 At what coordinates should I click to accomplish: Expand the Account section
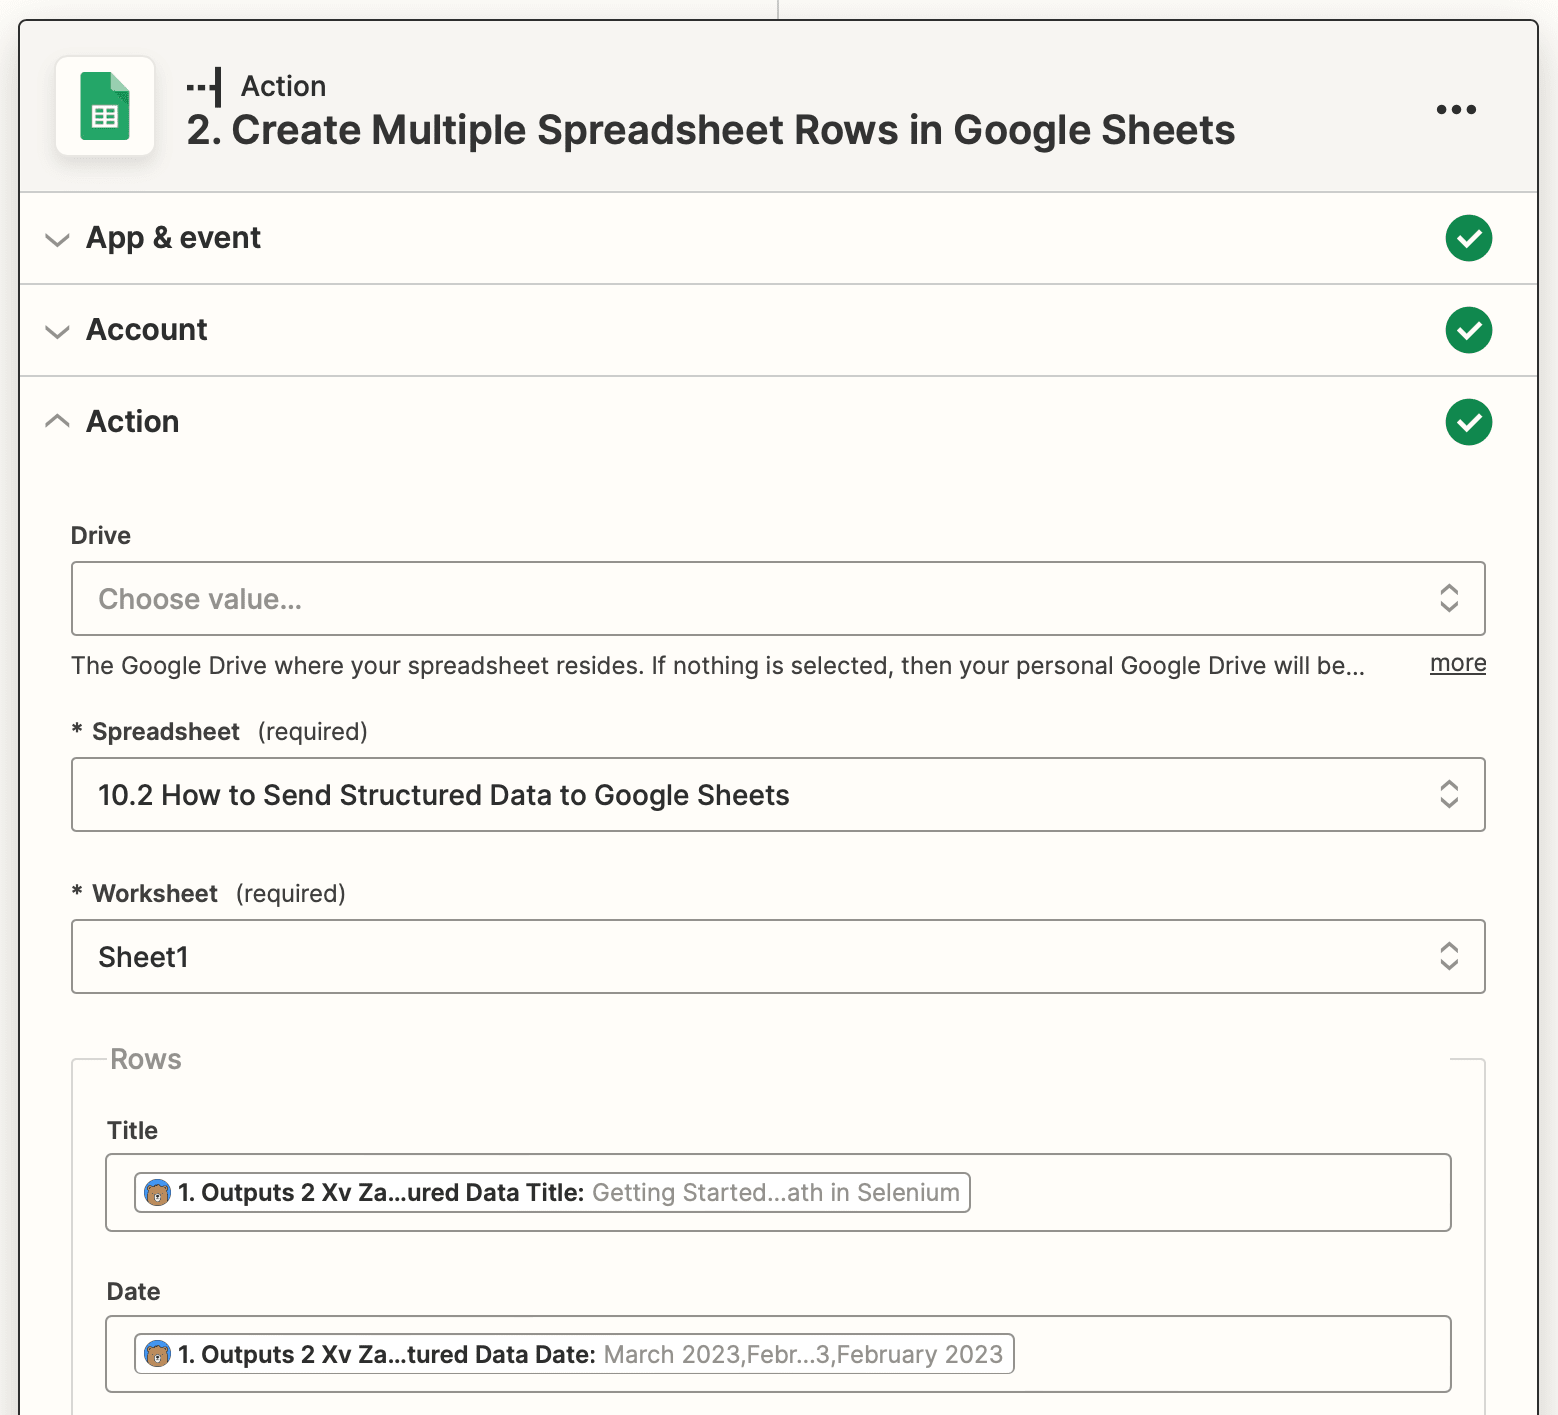point(57,331)
